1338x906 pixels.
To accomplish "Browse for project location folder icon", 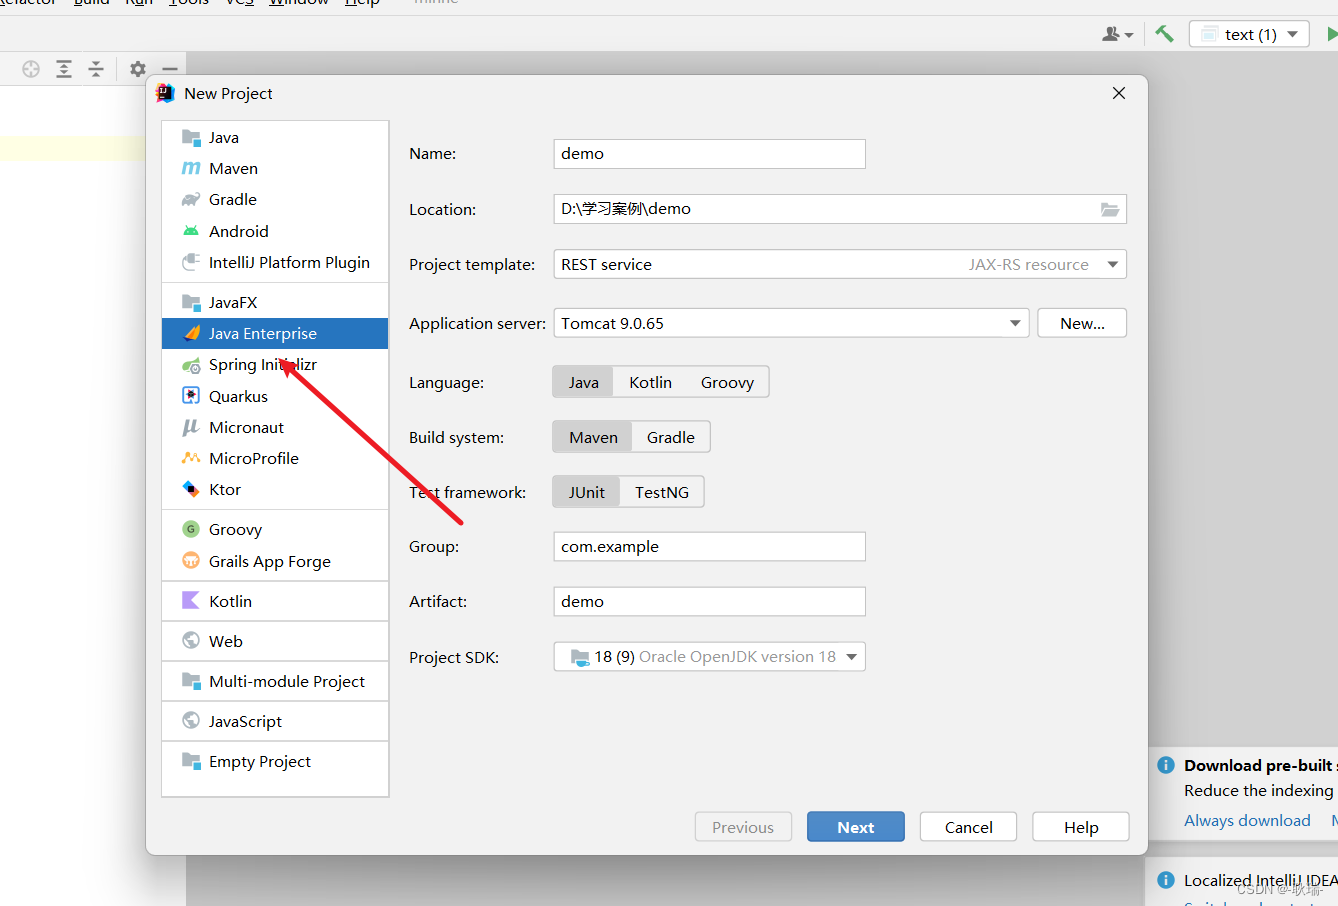I will point(1110,209).
